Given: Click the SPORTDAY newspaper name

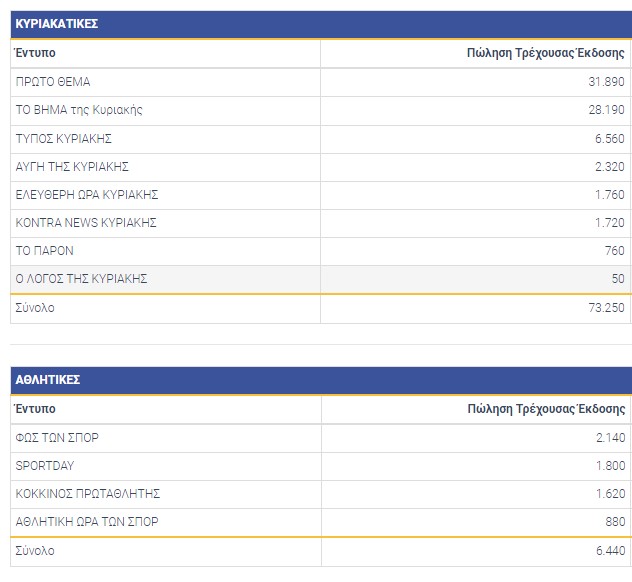Looking at the screenshot, I should point(45,465).
